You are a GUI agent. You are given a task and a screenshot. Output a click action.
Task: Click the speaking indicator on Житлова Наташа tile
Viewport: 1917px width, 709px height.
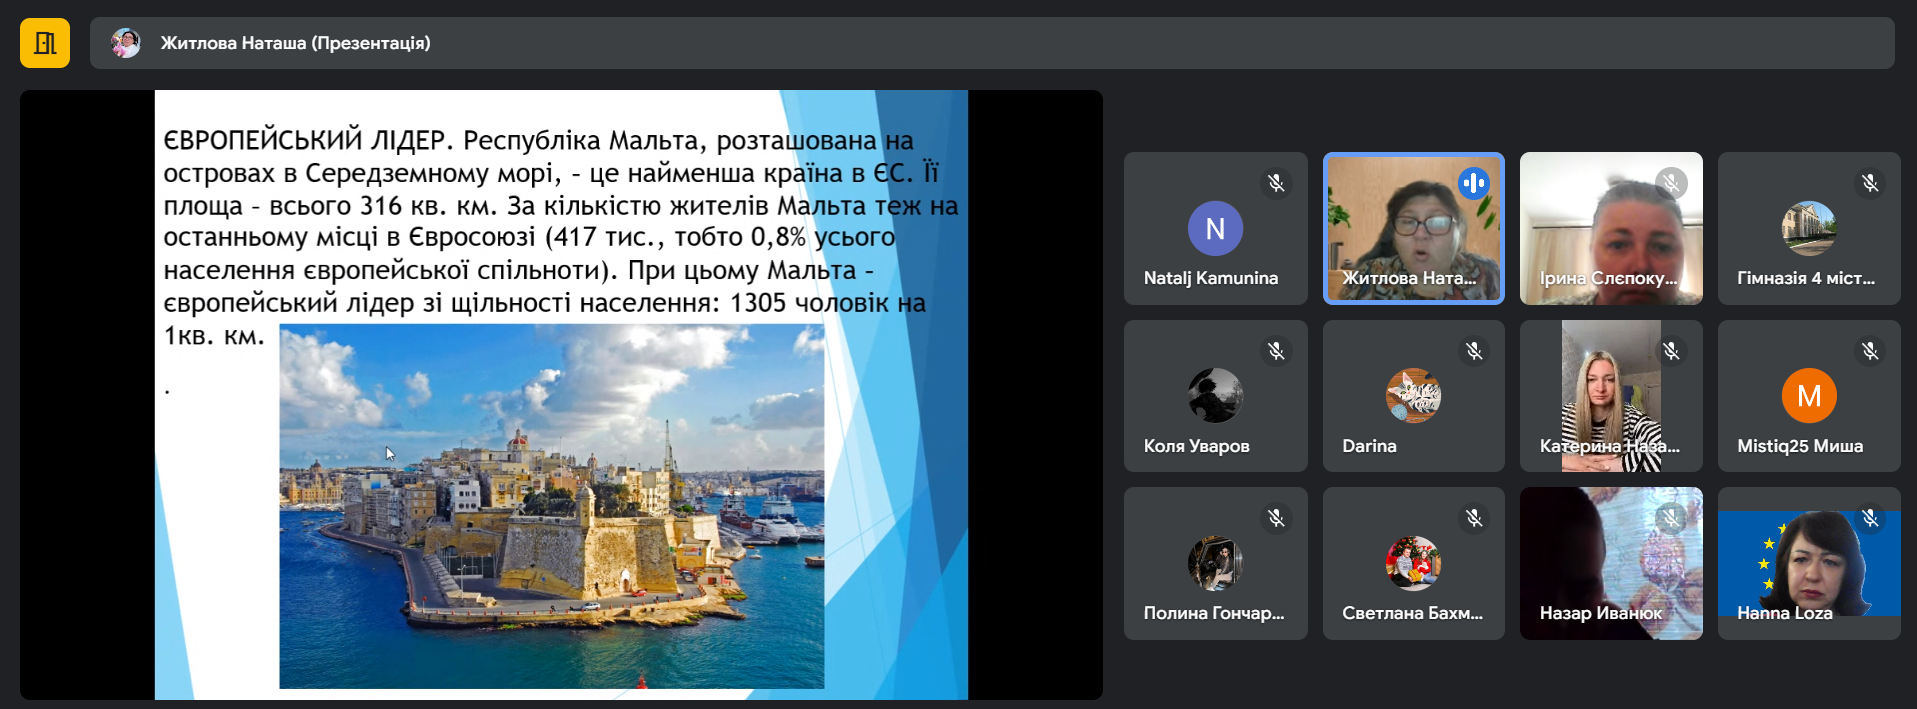click(1473, 183)
